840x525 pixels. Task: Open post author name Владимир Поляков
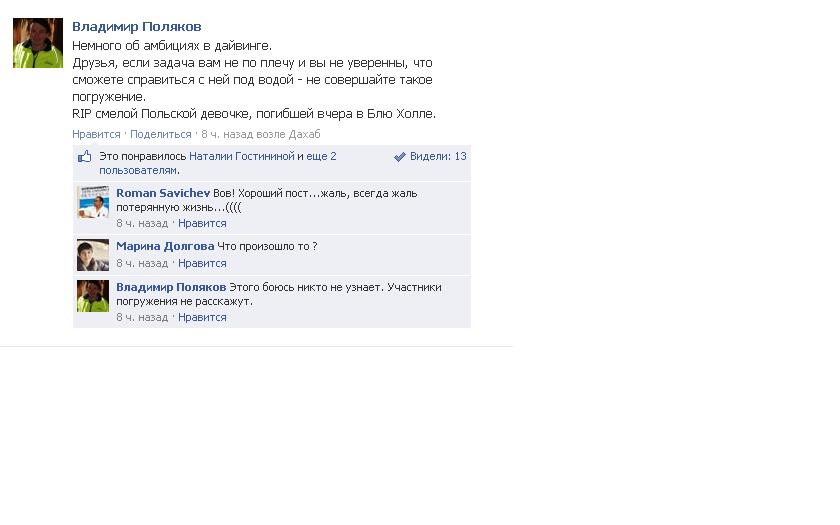click(x=137, y=26)
